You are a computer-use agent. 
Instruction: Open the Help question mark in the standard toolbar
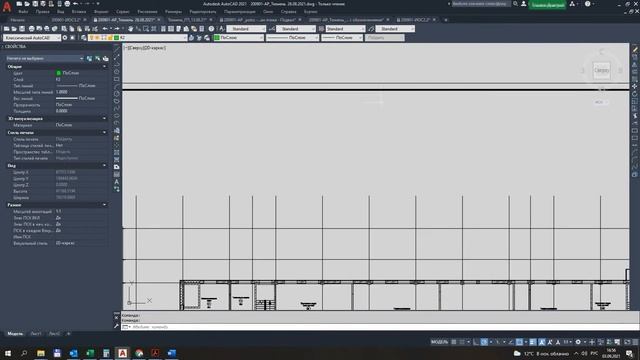point(211,29)
